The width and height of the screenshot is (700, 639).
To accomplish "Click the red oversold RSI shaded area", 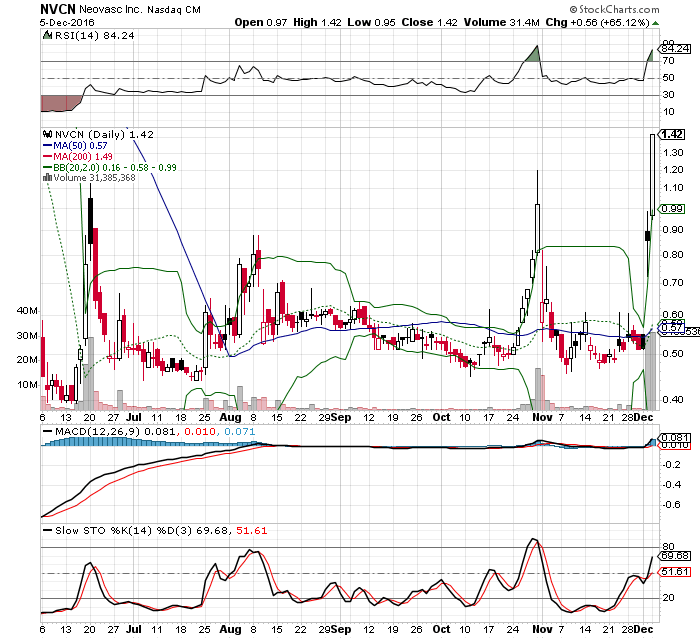I will 58,102.
